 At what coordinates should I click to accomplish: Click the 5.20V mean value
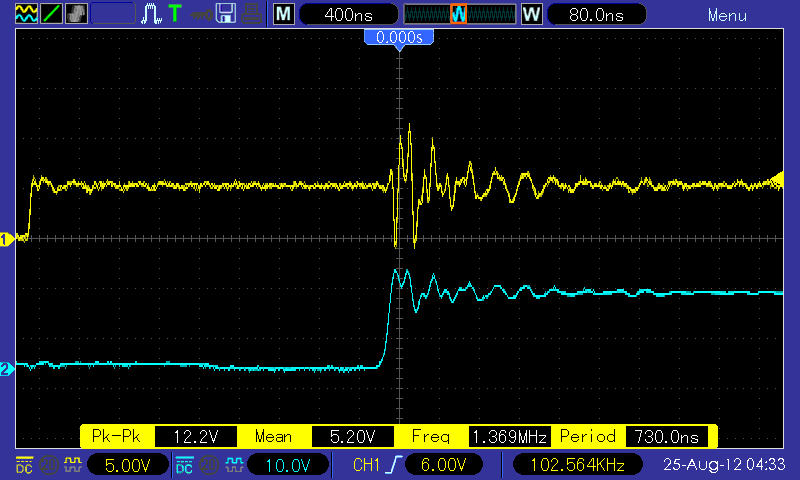(353, 437)
